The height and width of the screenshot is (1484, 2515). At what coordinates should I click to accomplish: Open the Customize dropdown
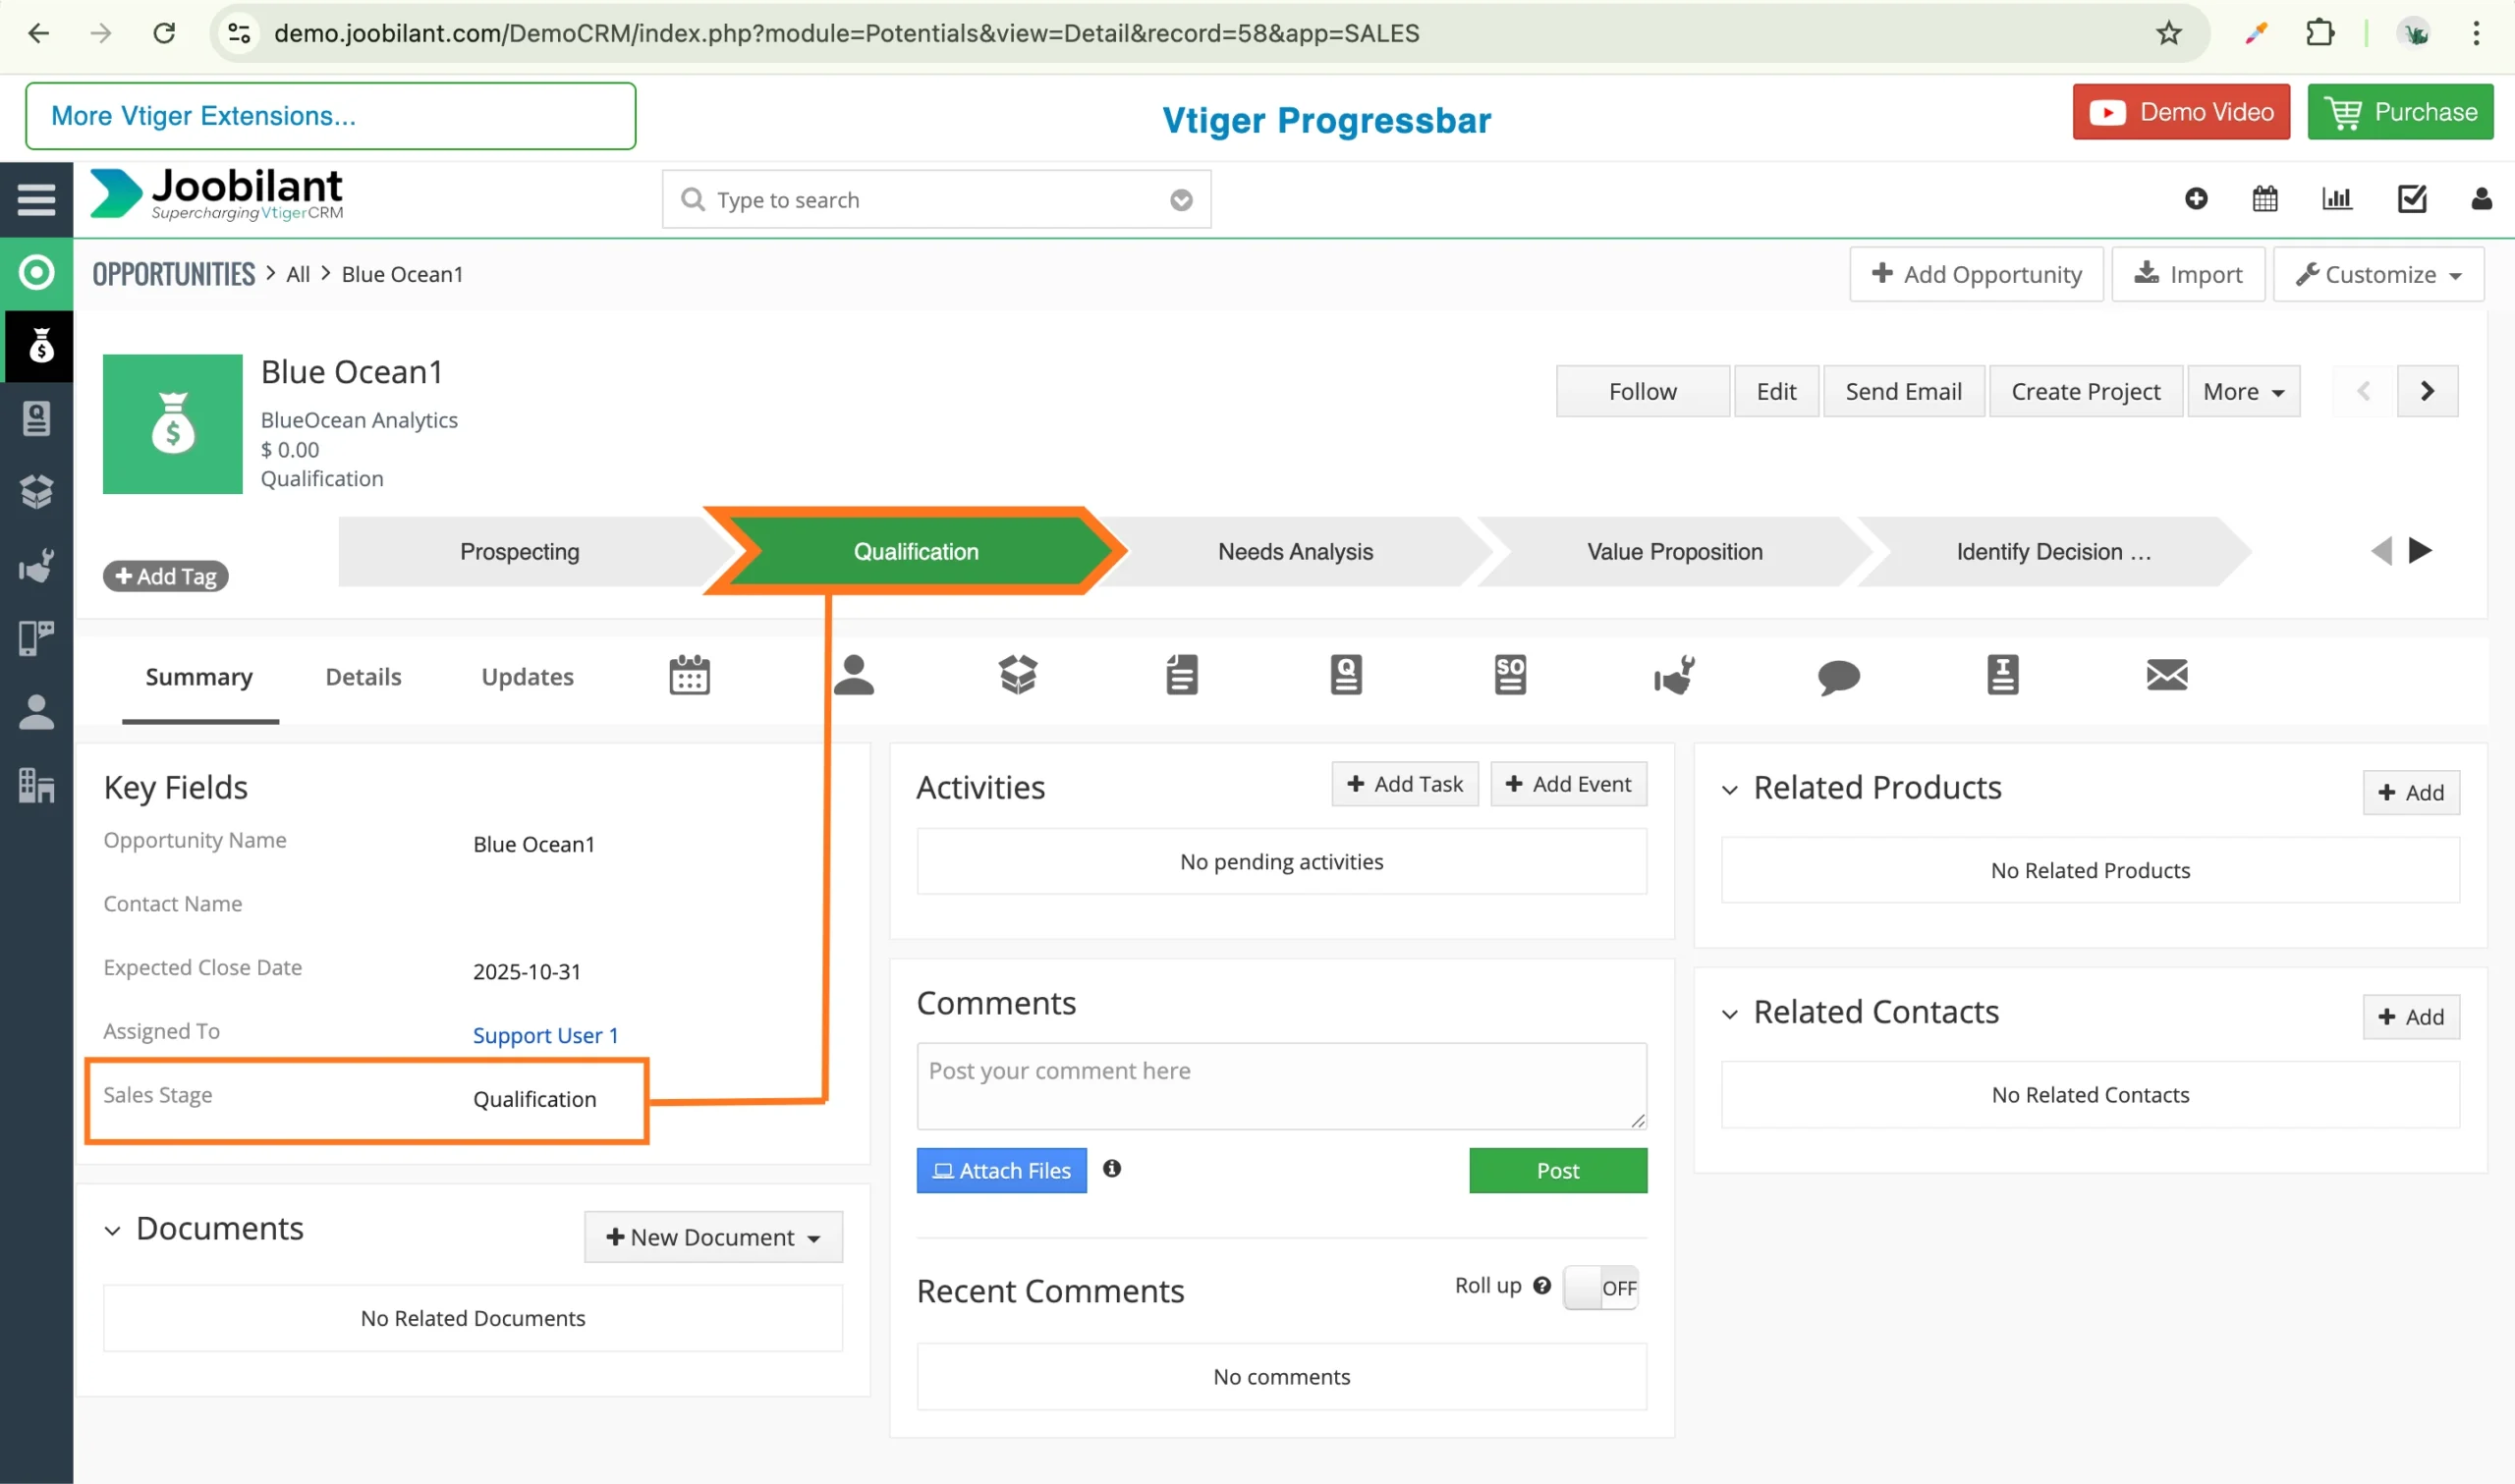click(x=2378, y=275)
